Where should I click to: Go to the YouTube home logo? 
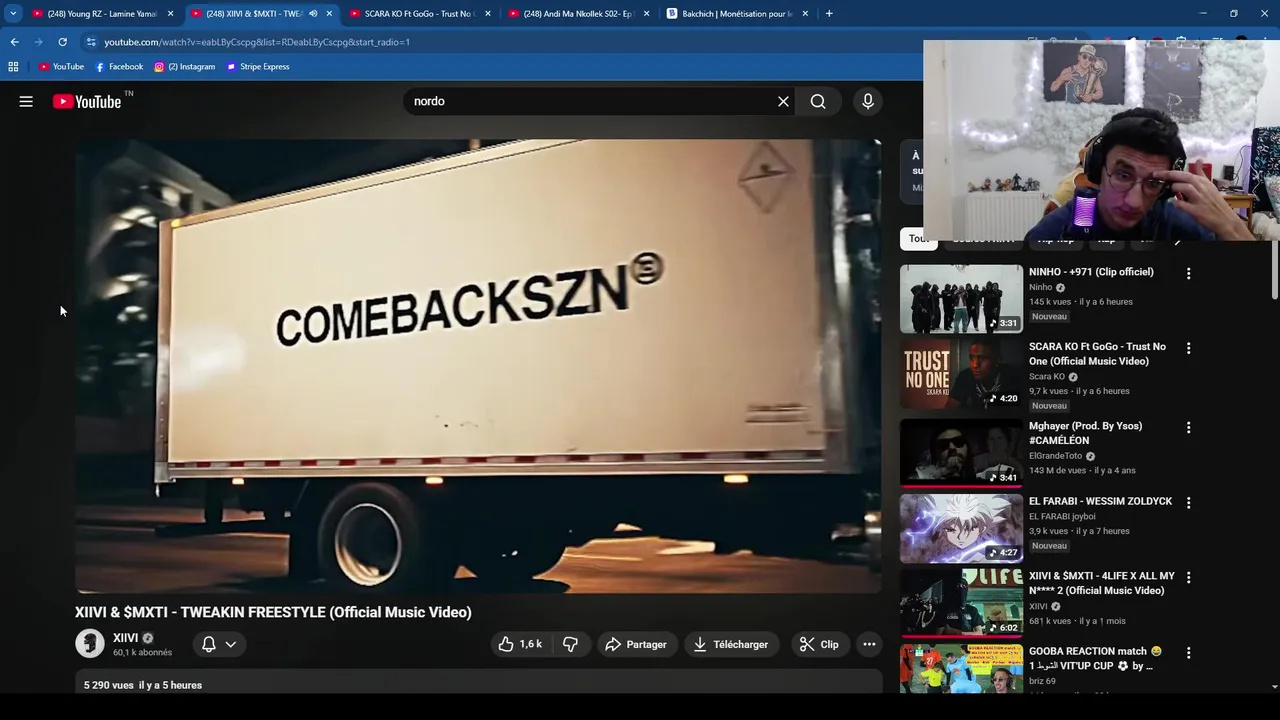point(87,101)
